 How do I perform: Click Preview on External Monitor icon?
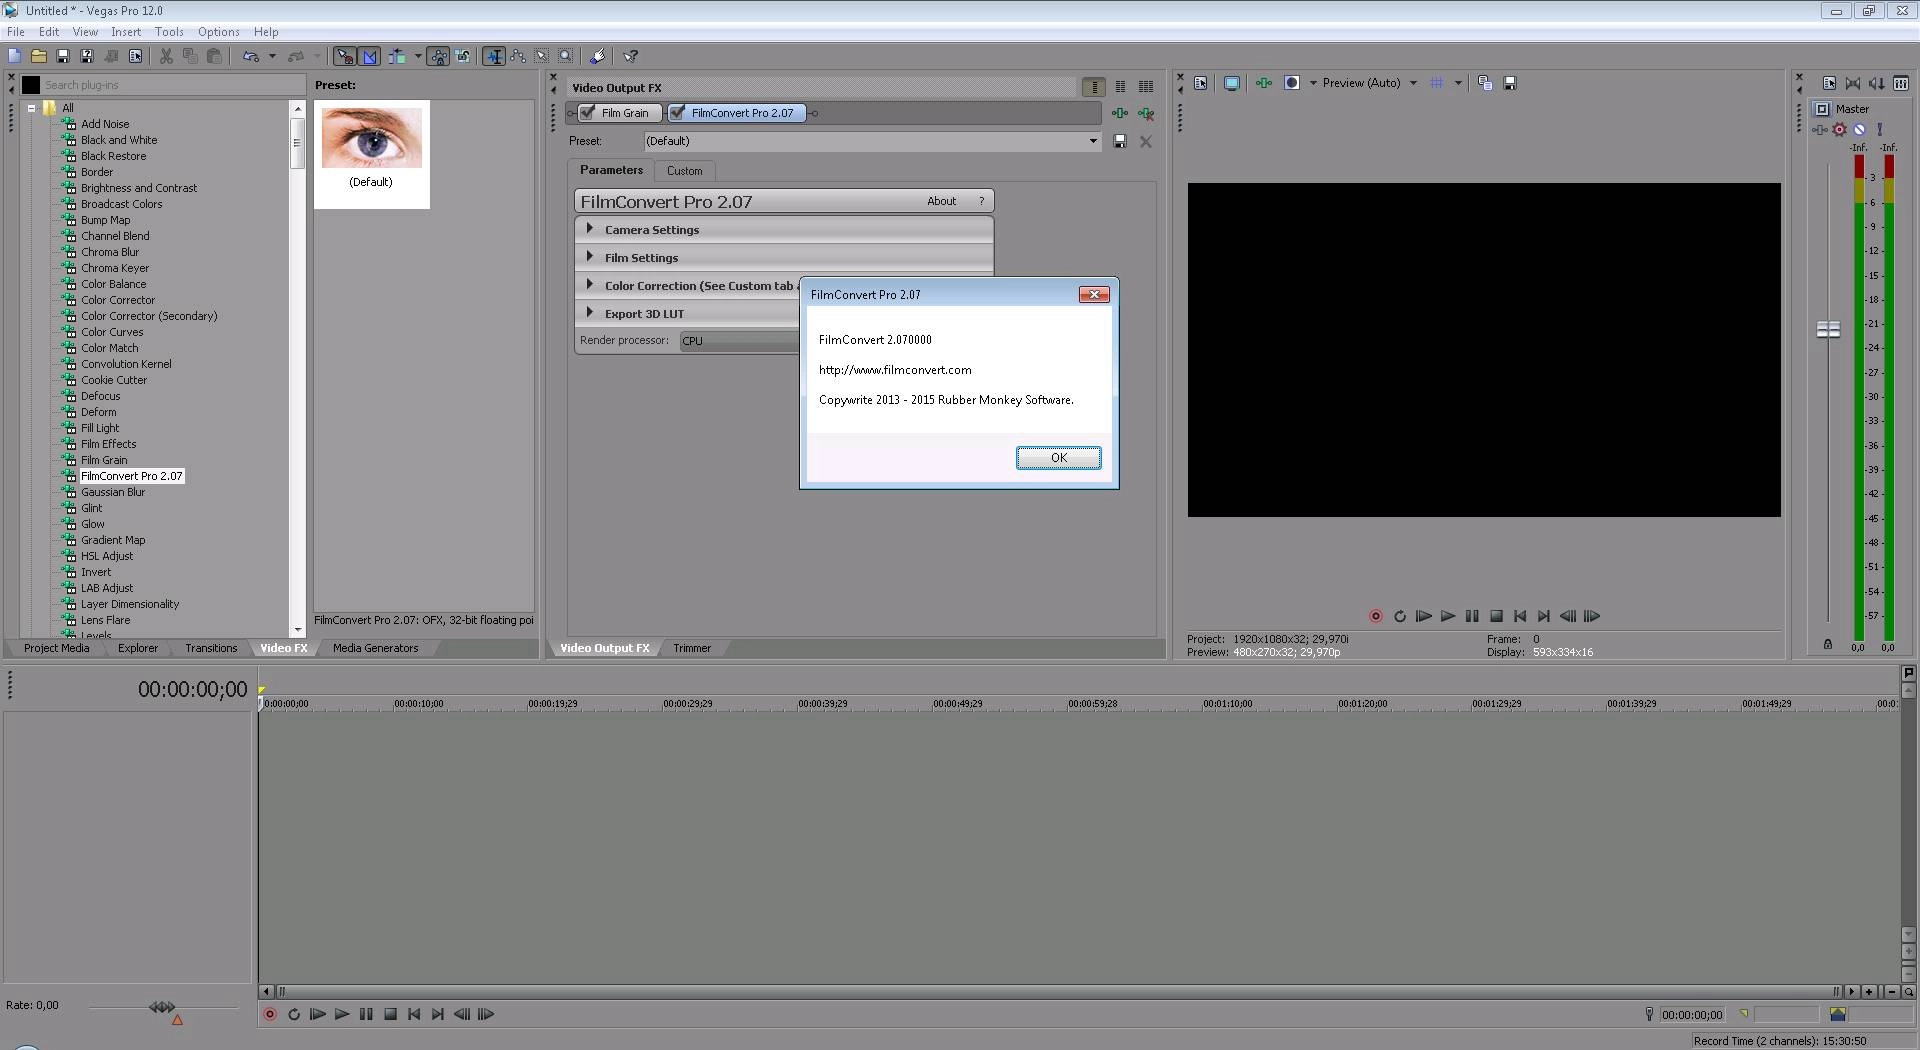click(1232, 83)
